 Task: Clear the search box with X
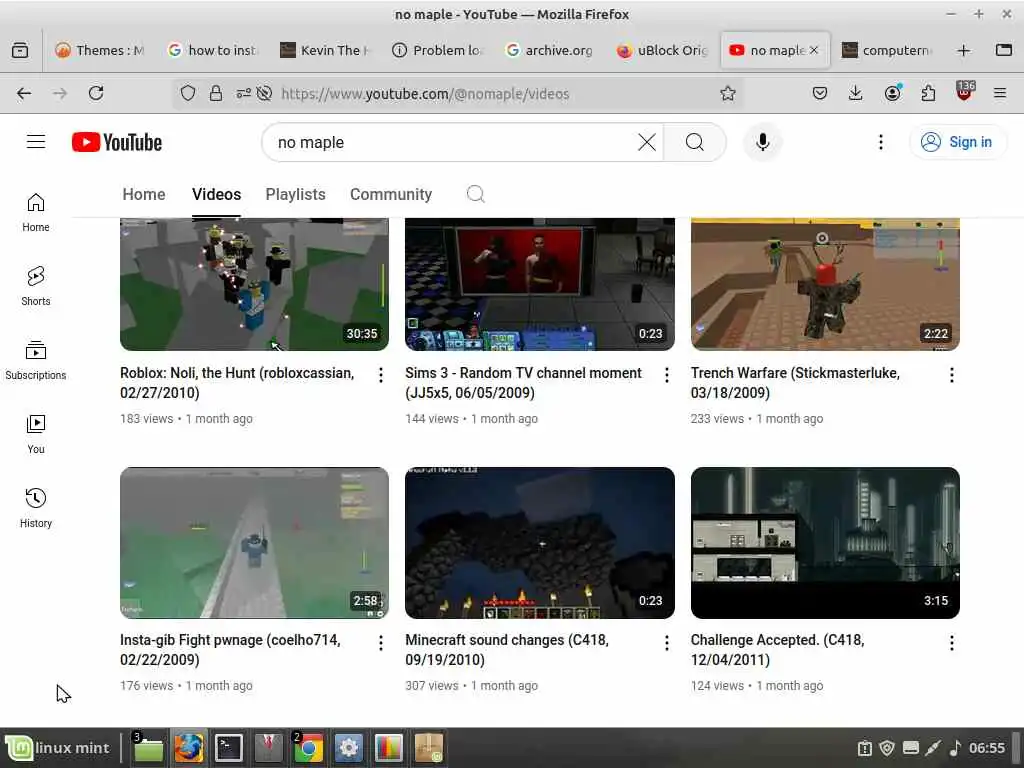[647, 142]
